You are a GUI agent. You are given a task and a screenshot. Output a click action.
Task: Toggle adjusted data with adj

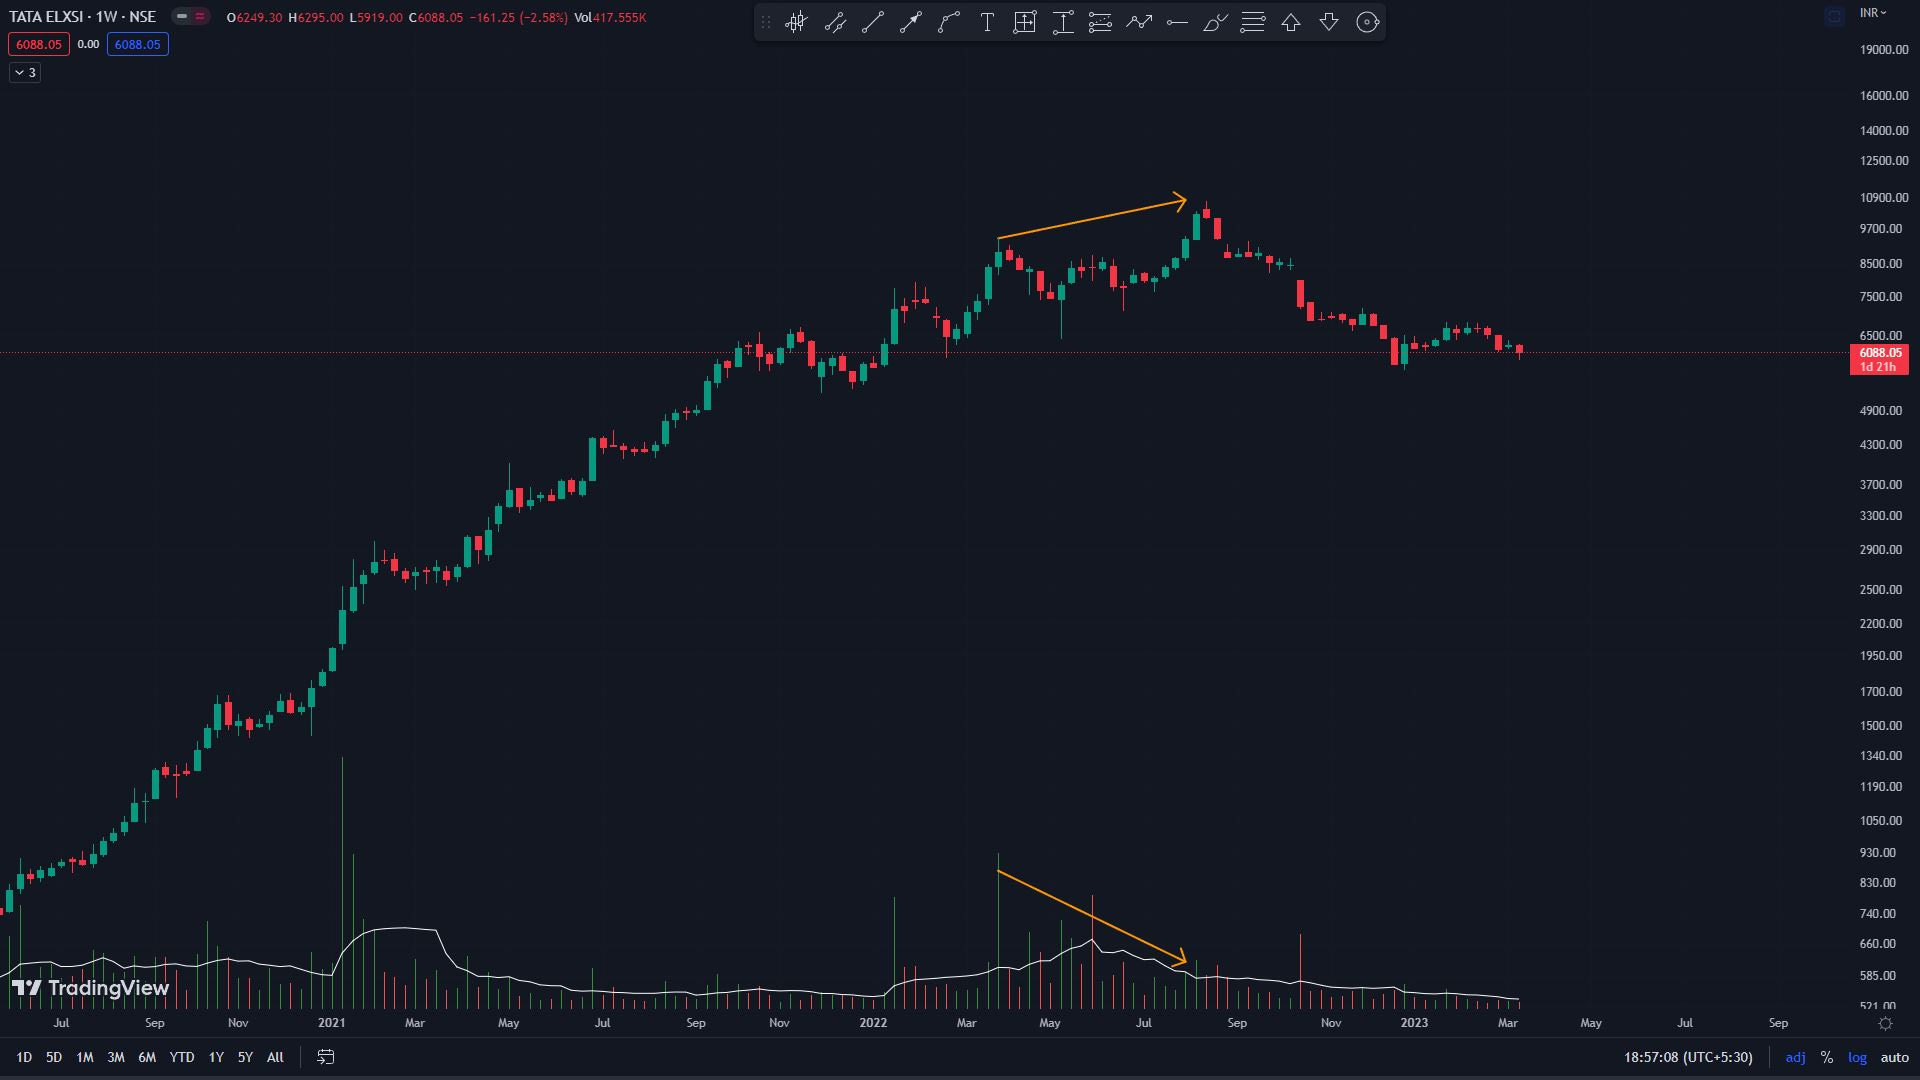tap(1795, 1057)
